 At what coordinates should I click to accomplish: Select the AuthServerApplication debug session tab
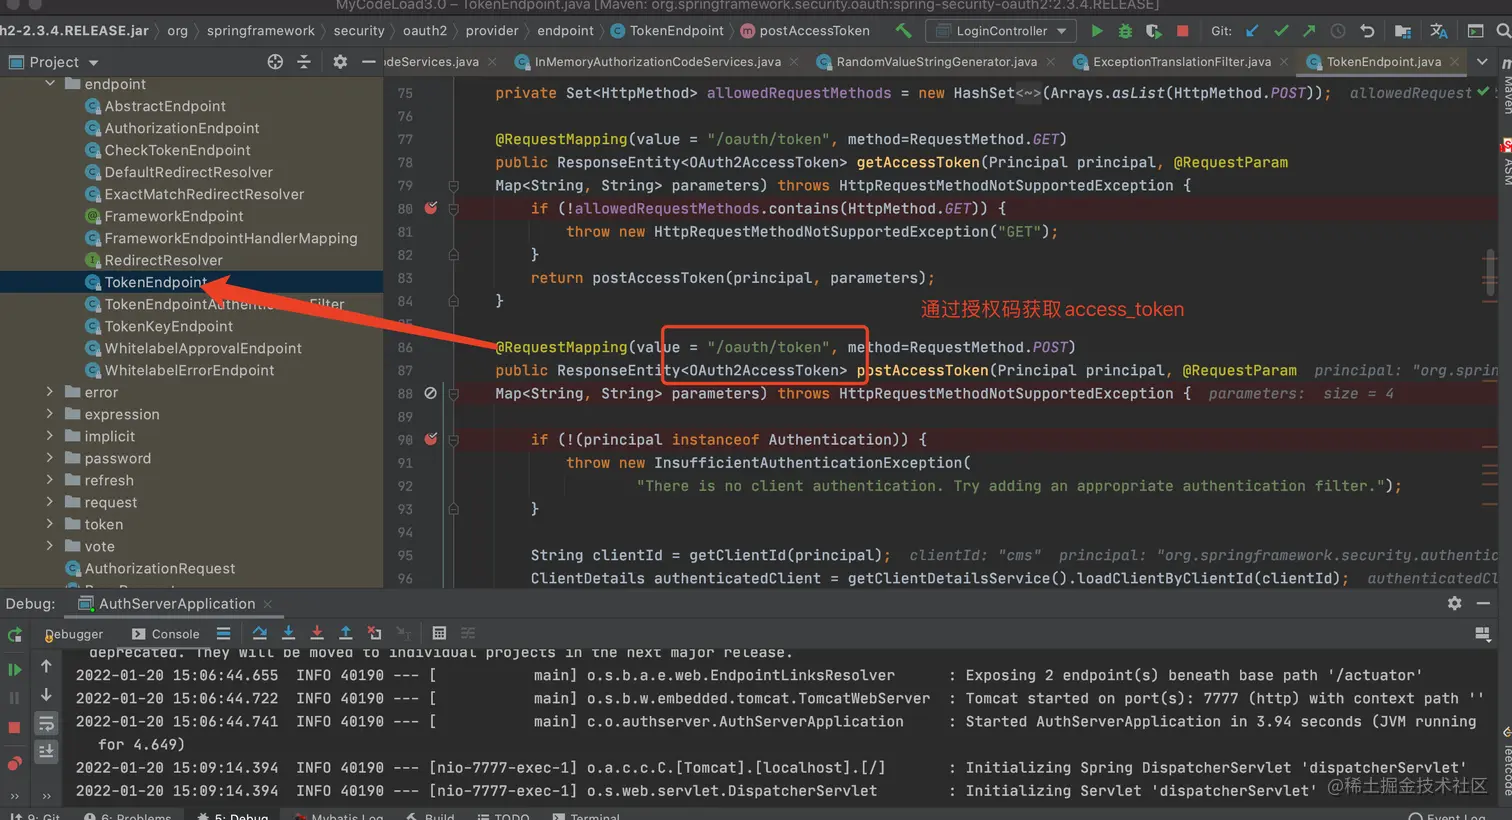pyautogui.click(x=176, y=604)
